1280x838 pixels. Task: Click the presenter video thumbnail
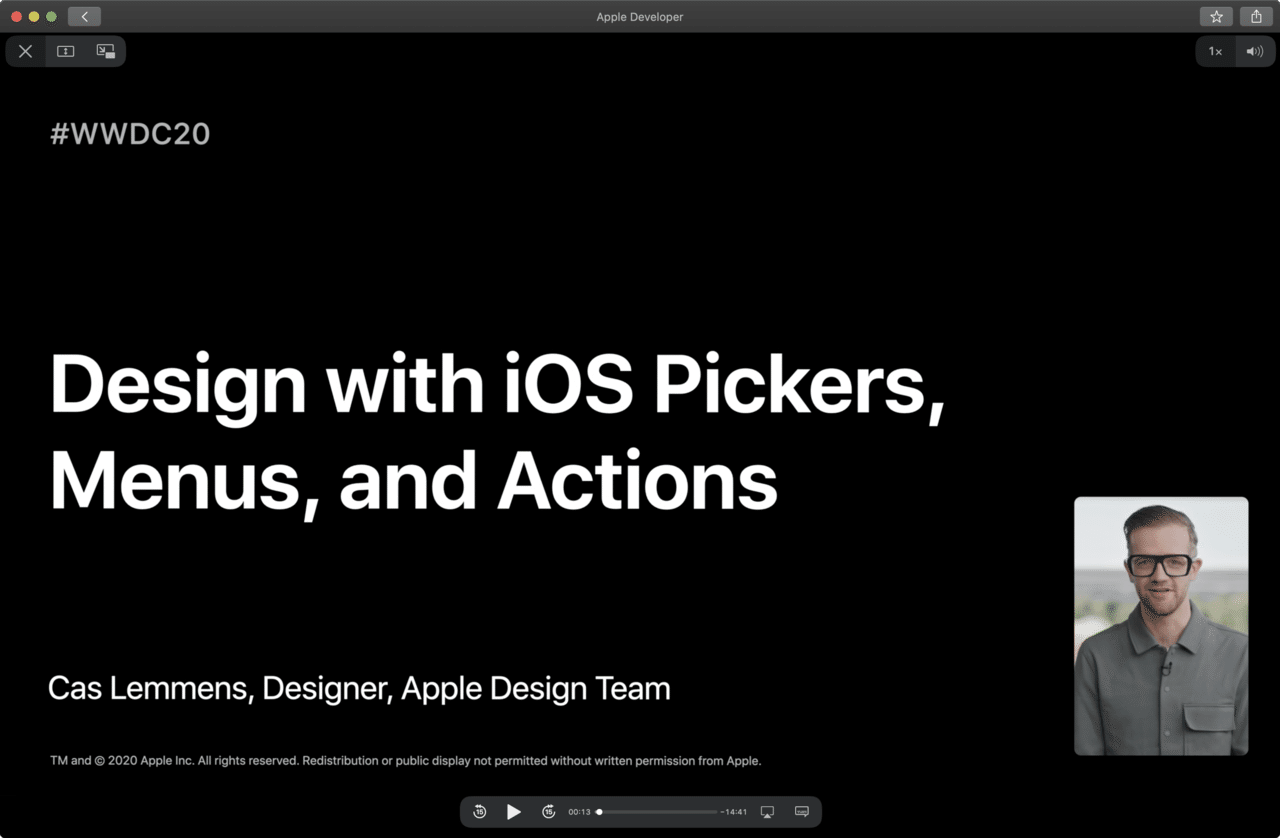tap(1161, 626)
